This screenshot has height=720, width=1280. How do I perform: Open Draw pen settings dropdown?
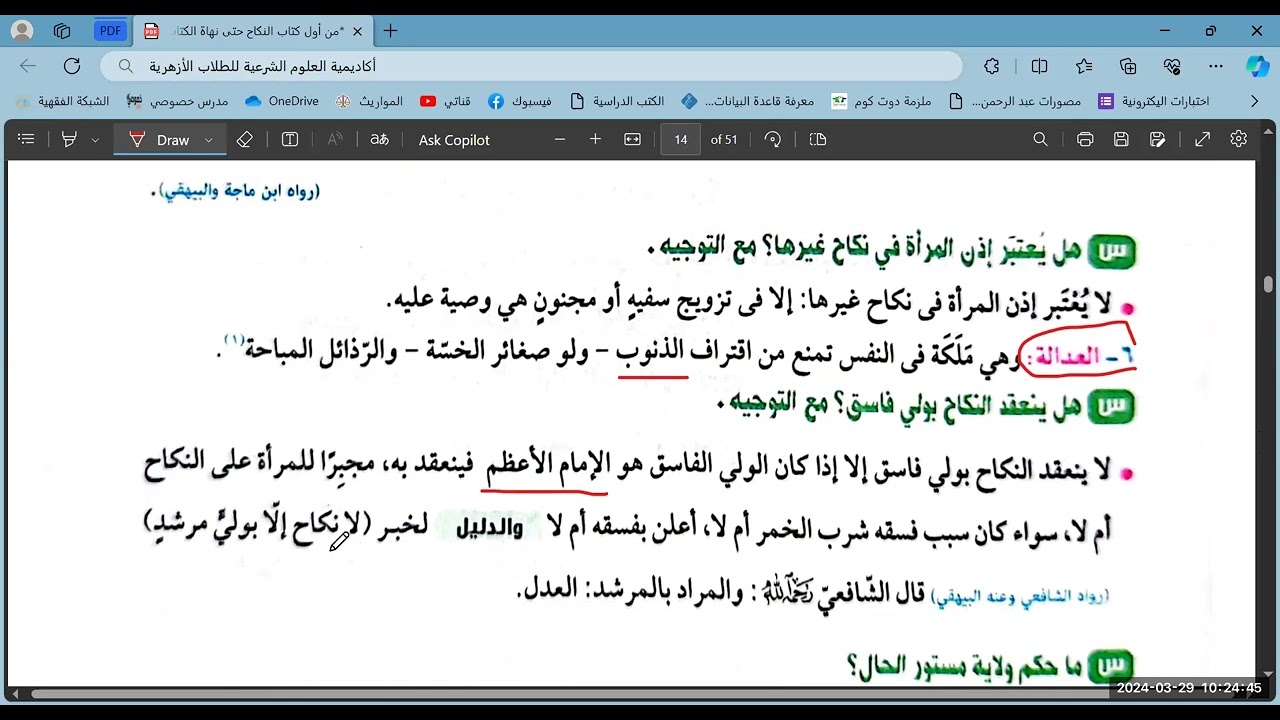point(208,140)
